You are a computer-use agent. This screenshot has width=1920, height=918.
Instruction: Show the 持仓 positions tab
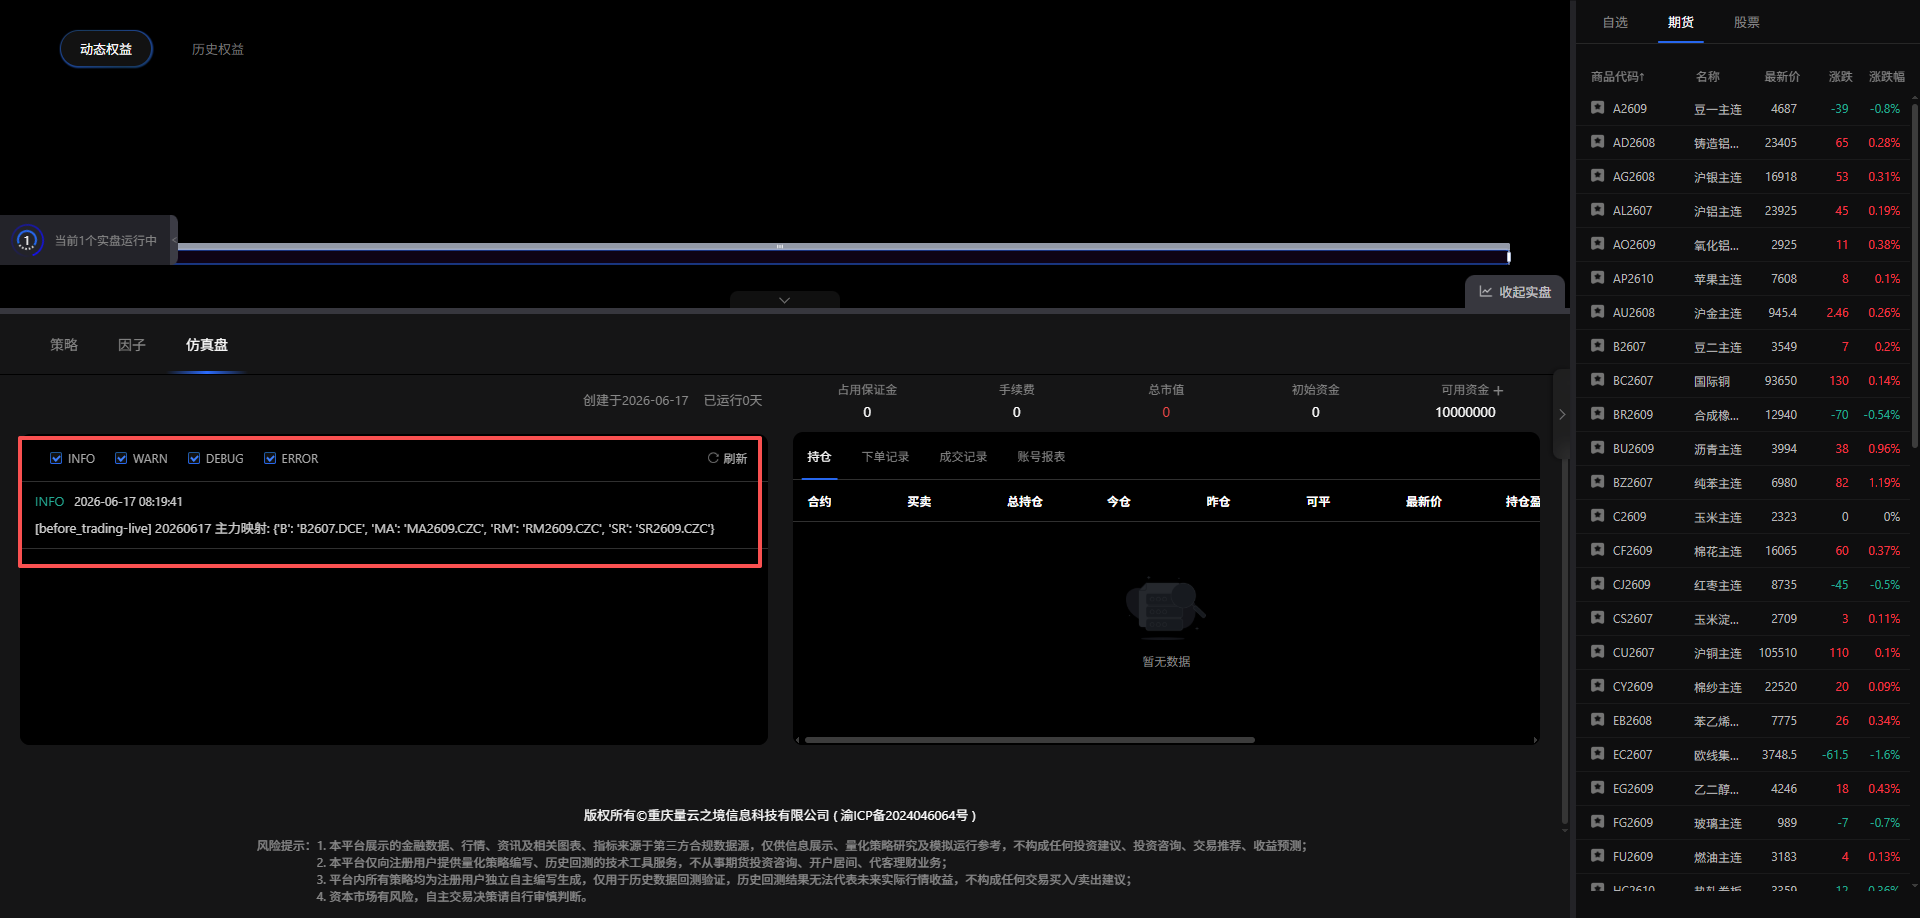click(819, 457)
